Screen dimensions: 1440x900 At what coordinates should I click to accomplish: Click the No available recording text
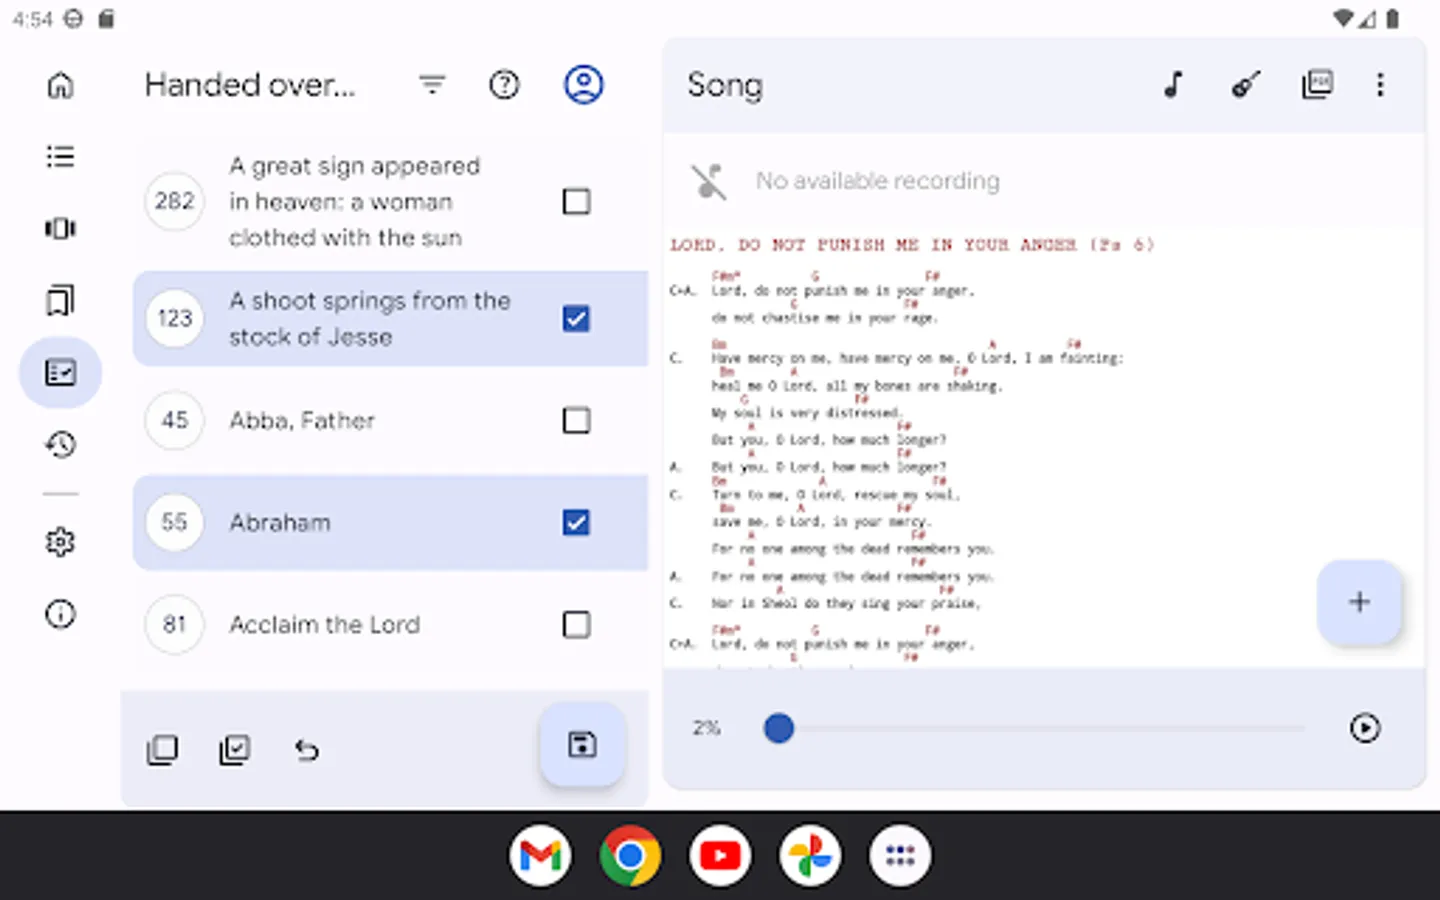coord(878,181)
